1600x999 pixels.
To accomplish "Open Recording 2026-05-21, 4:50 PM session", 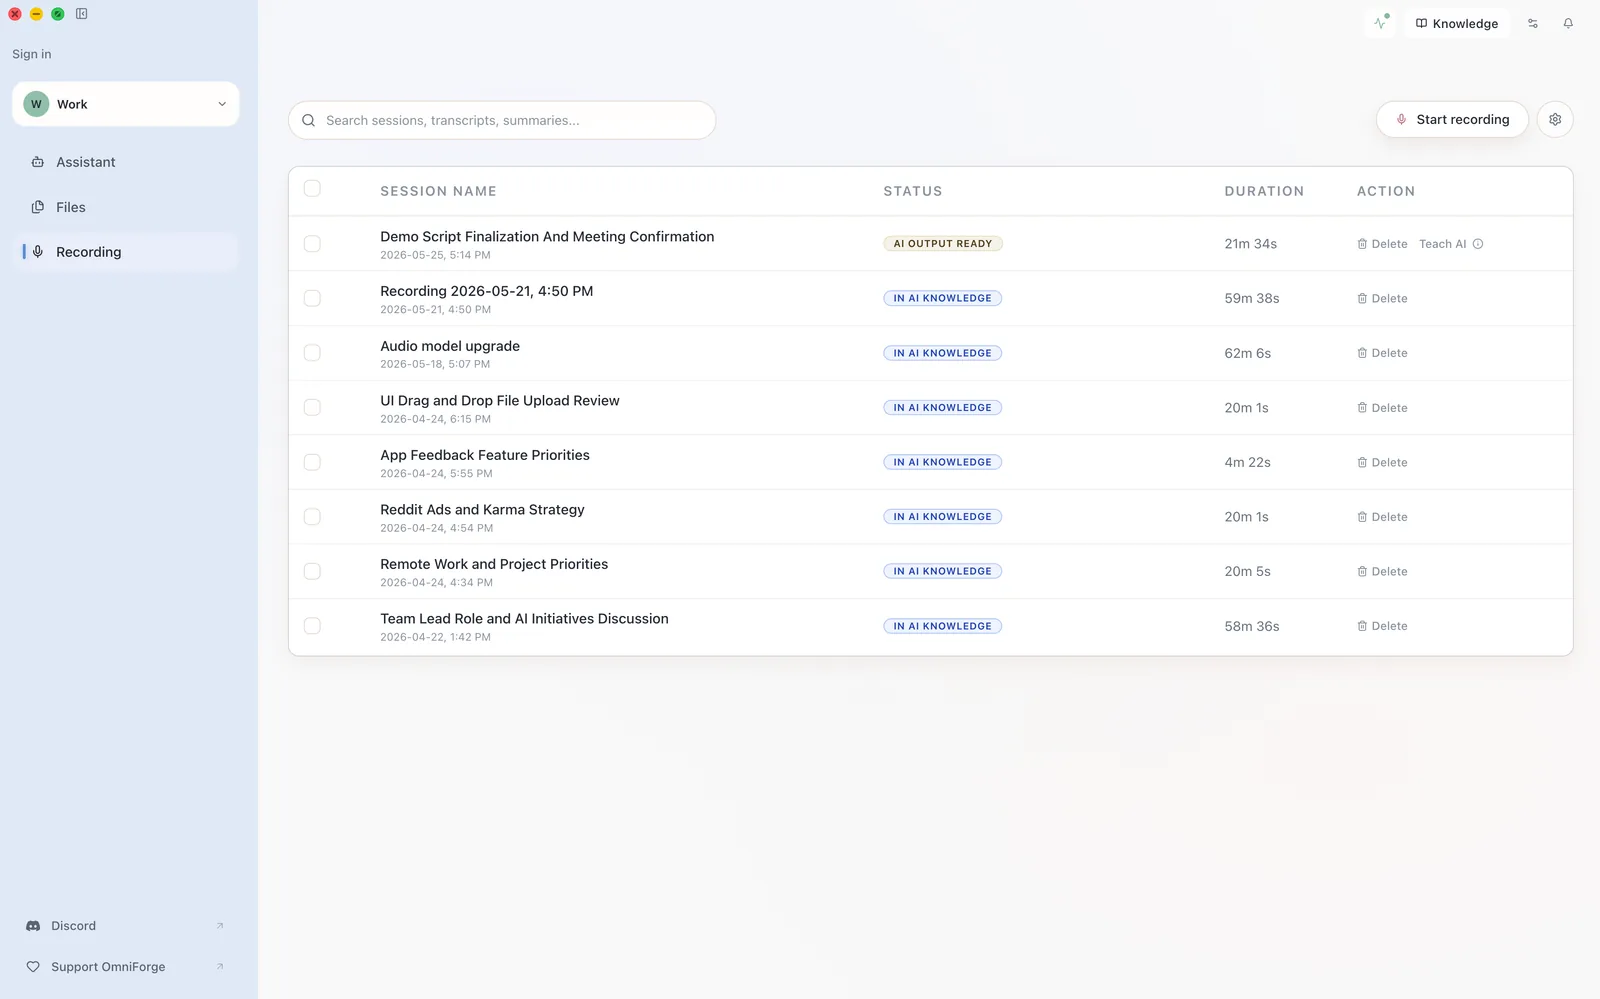I will coord(486,291).
